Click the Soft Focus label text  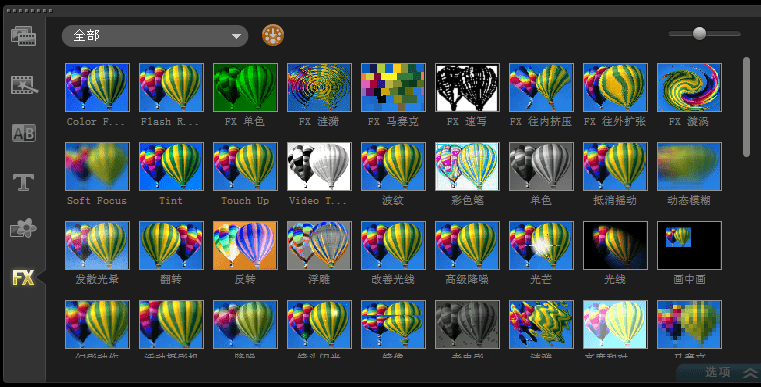(x=97, y=201)
